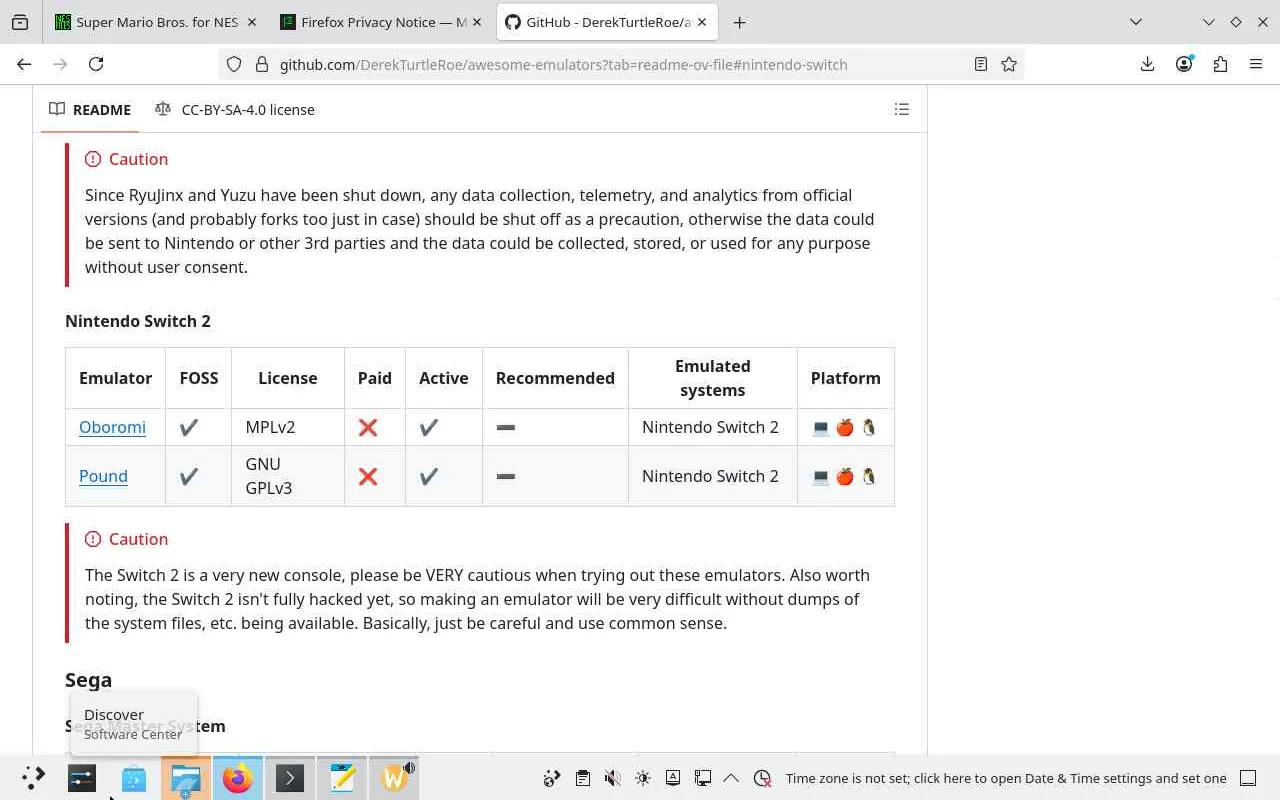The image size is (1280, 800).
Task: Close the GitHub tab
Action: [x=702, y=22]
